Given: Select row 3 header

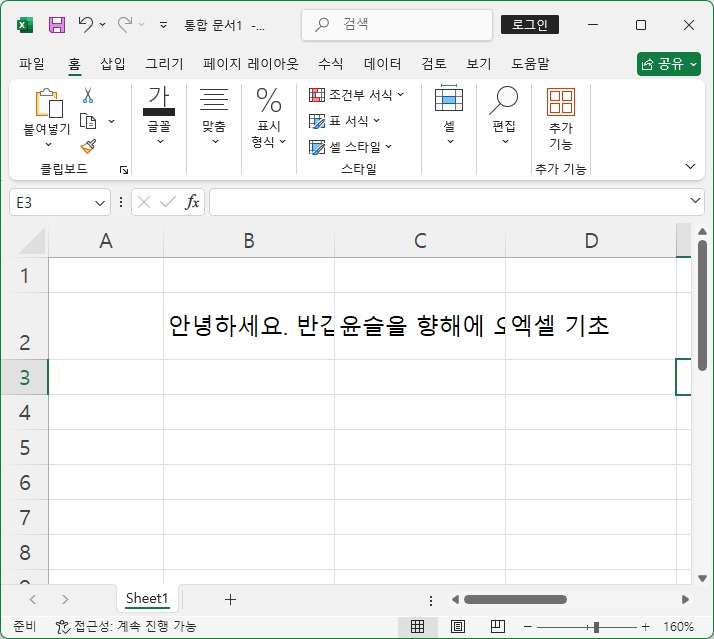Looking at the screenshot, I should pyautogui.click(x=25, y=377).
